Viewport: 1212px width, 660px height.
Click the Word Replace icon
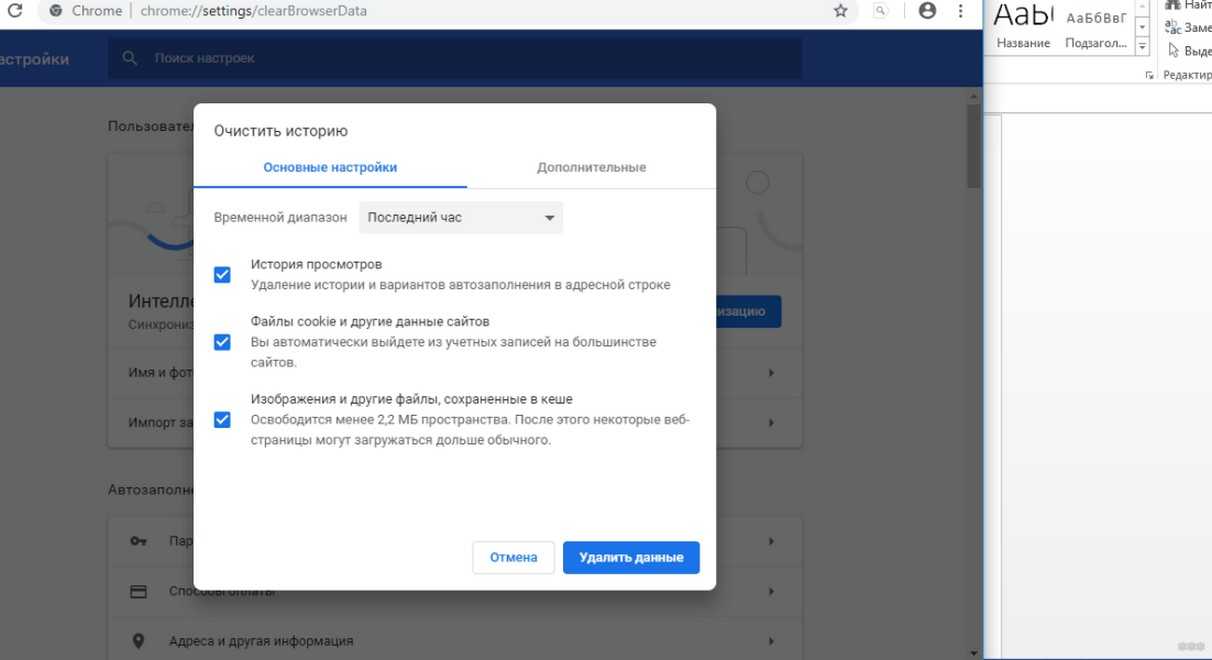click(x=1173, y=28)
